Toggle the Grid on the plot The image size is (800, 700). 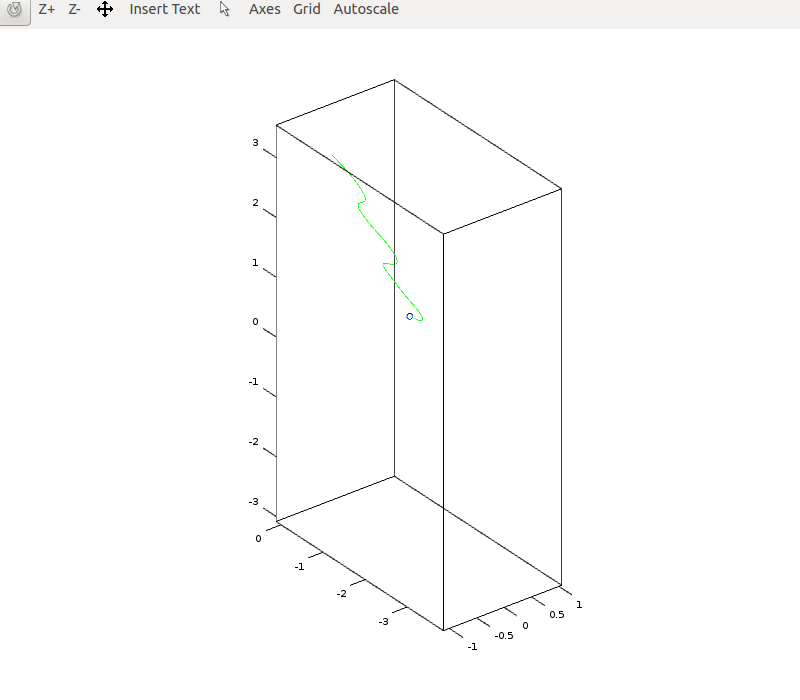pos(307,9)
